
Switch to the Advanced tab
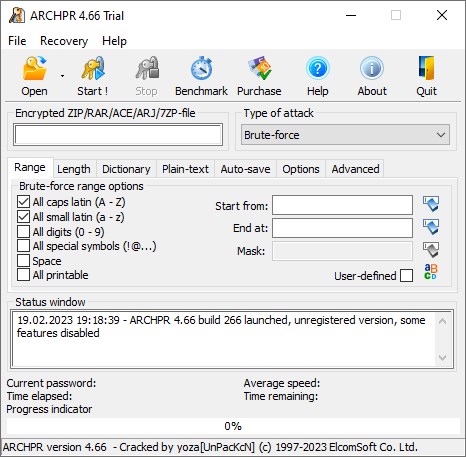pyautogui.click(x=355, y=169)
